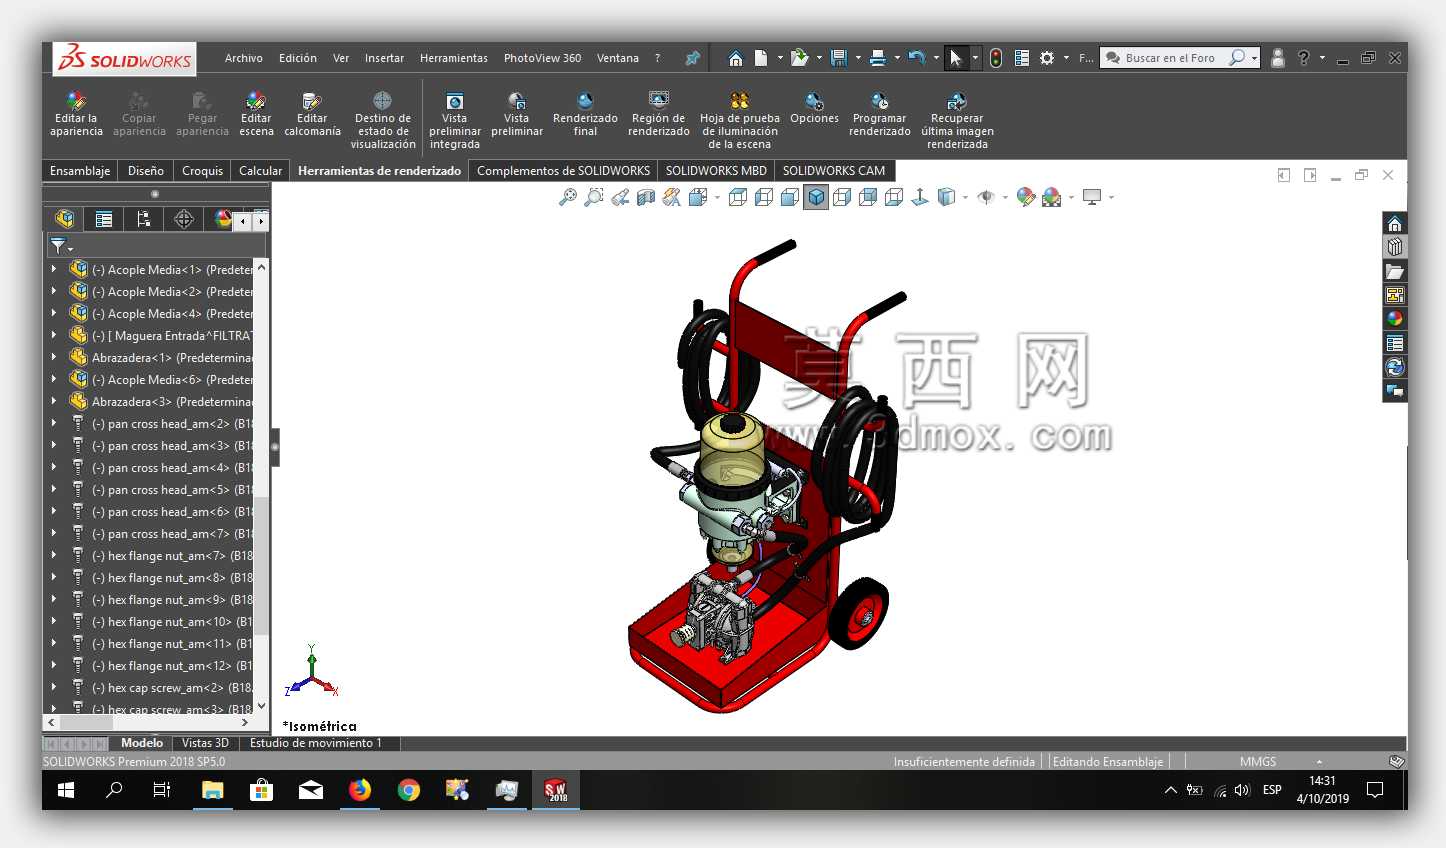Viewport: 1446px width, 848px height.
Task: Open Custom Properties icon in task pane
Action: pyautogui.click(x=1395, y=343)
